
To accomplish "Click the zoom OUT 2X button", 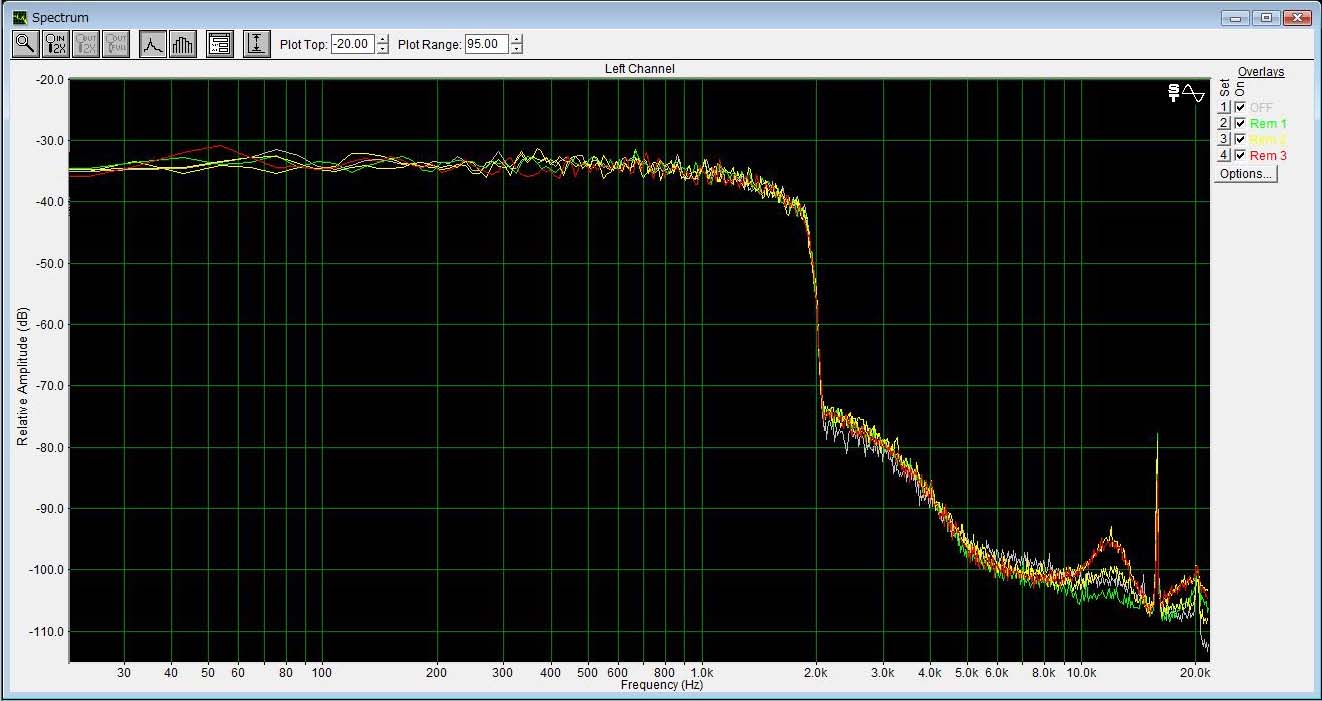I will tap(86, 44).
